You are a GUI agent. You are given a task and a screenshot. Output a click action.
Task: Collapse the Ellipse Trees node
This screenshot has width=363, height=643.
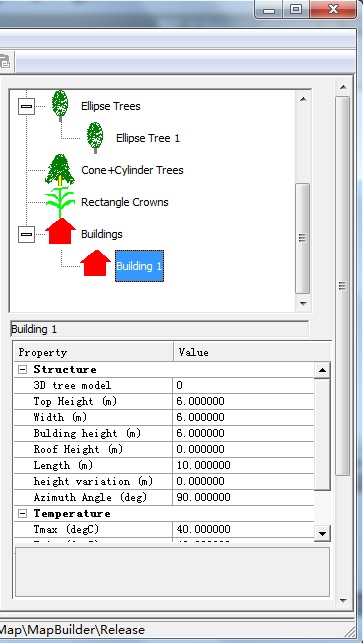pos(26,106)
